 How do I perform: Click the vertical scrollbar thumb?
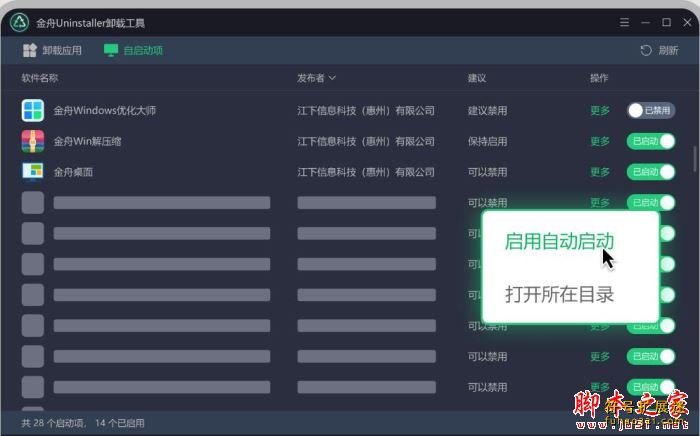click(695, 159)
